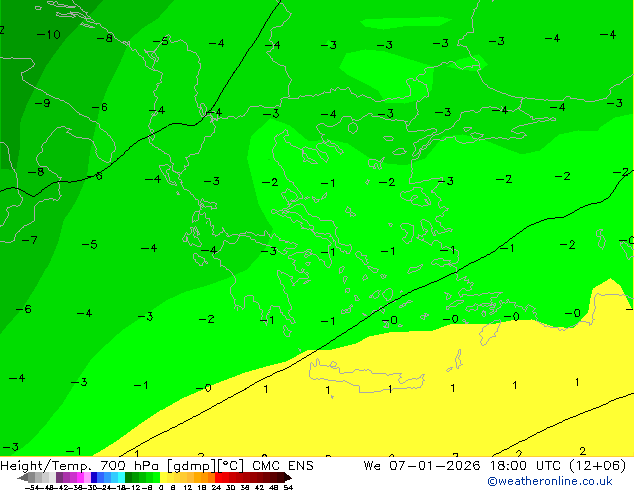The image size is (634, 490).
Task: Click the 'Height/Temp. 700 hPa' title text
Action: point(80,466)
